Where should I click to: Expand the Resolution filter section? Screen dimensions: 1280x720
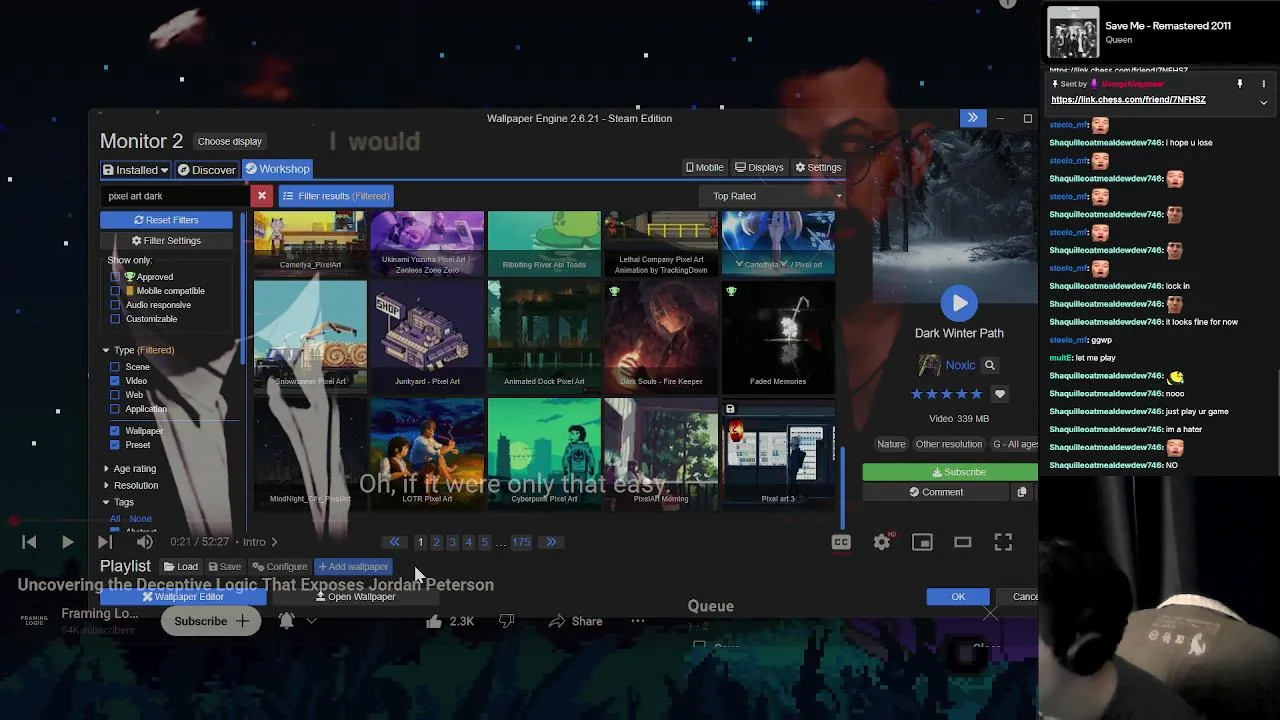[106, 486]
